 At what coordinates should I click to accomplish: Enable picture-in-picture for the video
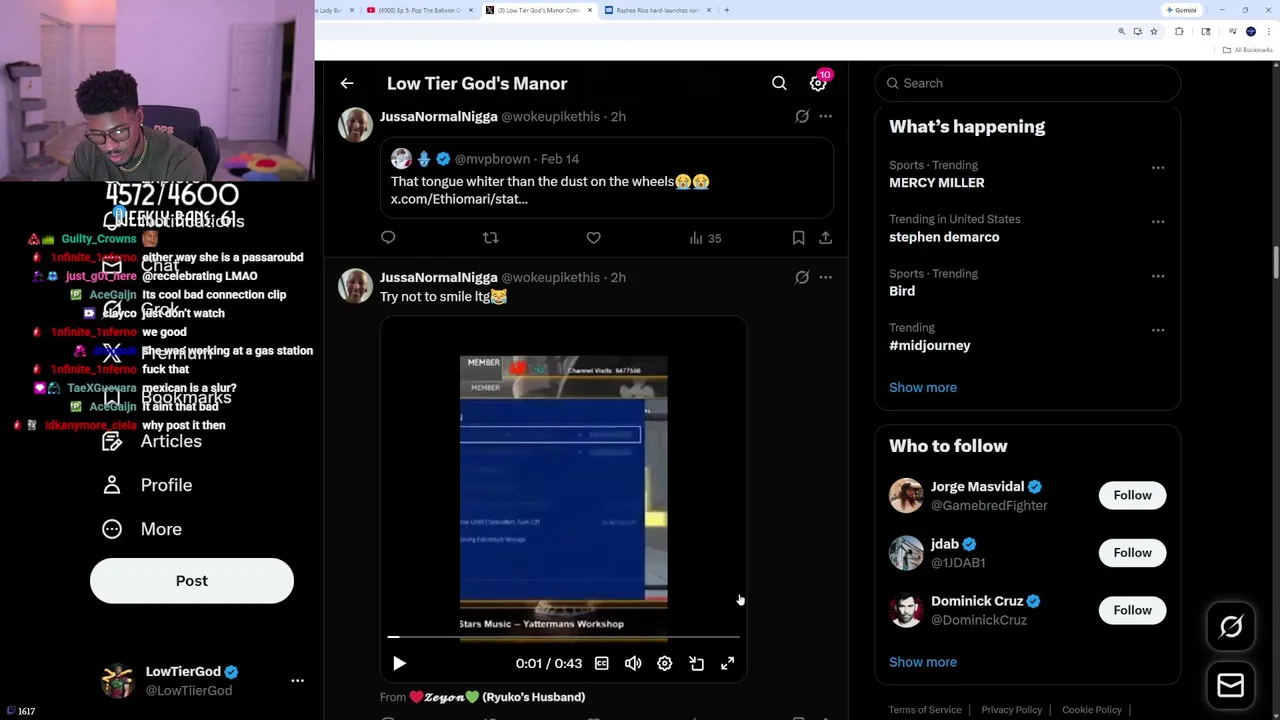click(x=696, y=664)
